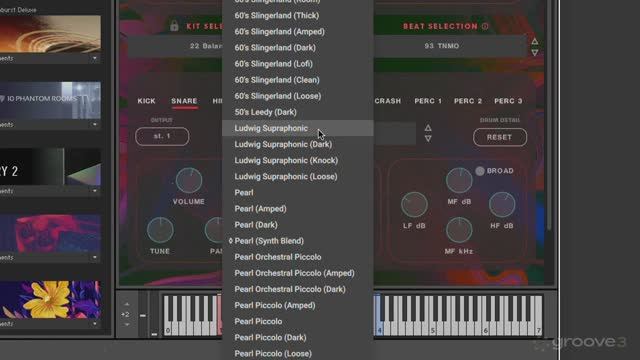
Task: Open the CRASH drum tab
Action: click(388, 101)
